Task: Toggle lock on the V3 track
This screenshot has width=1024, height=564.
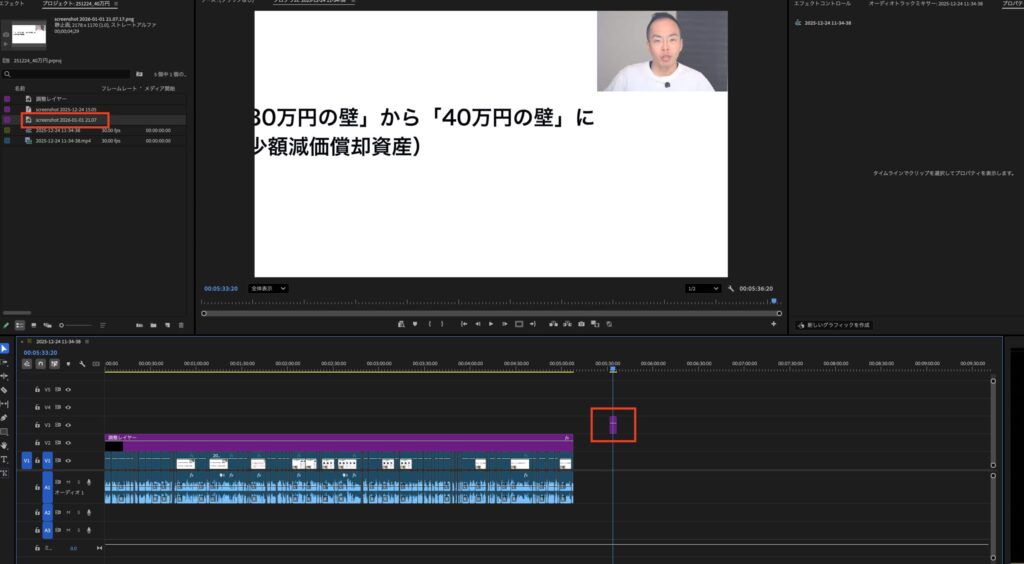Action: [x=37, y=425]
